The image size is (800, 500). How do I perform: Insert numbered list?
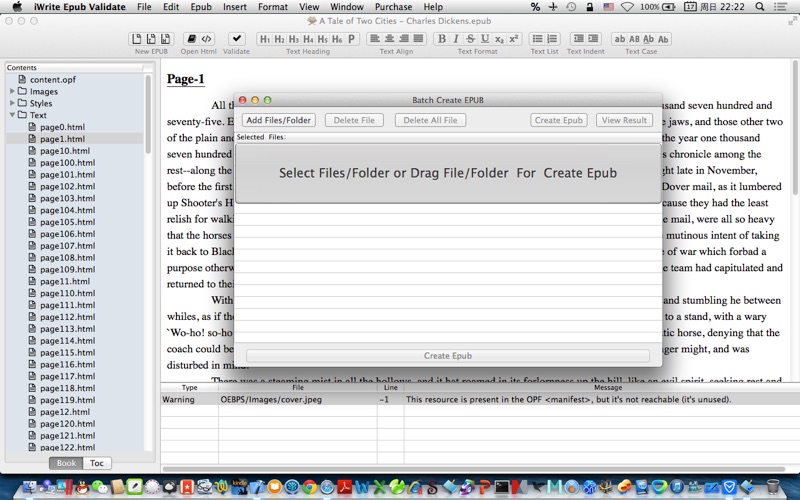(552, 39)
